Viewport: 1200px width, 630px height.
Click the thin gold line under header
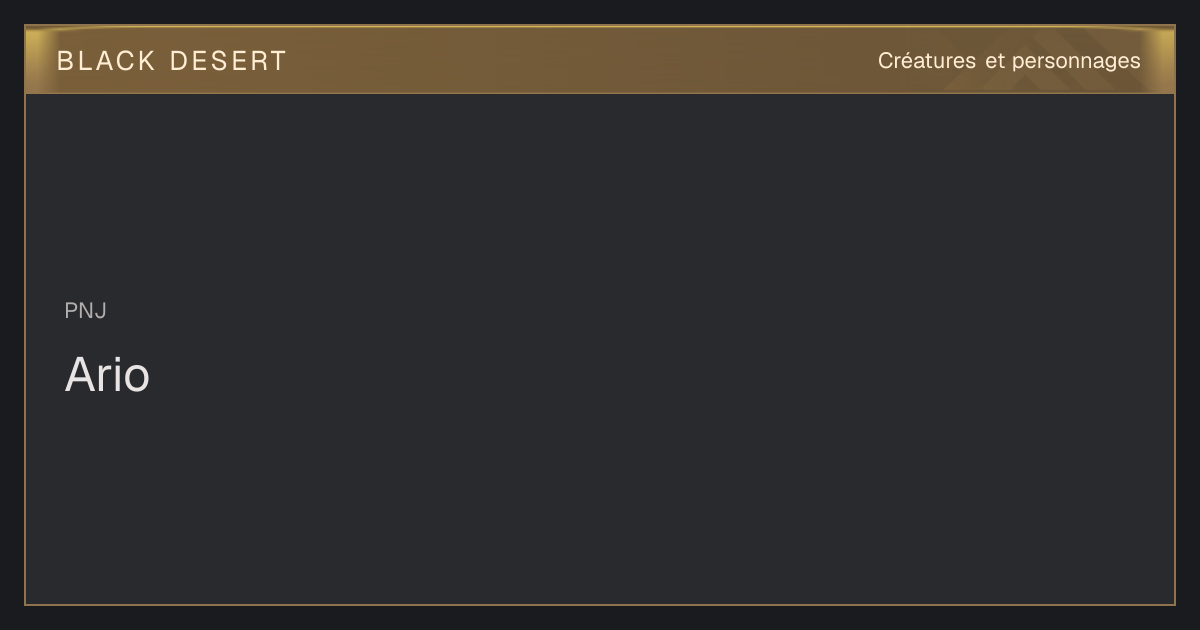coord(600,93)
